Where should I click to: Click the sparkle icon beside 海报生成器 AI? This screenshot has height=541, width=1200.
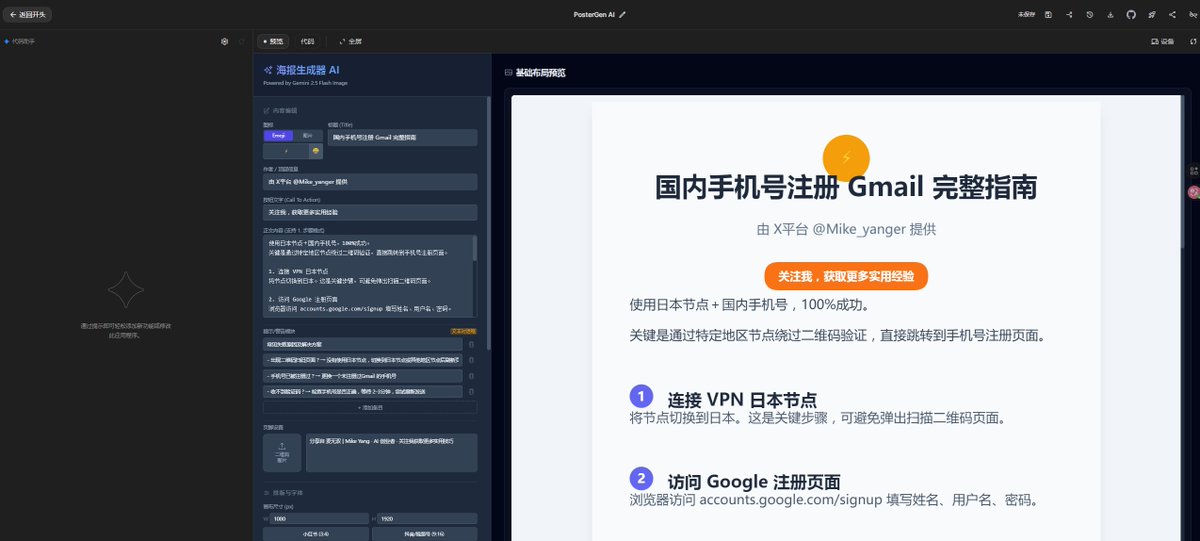pyautogui.click(x=268, y=70)
